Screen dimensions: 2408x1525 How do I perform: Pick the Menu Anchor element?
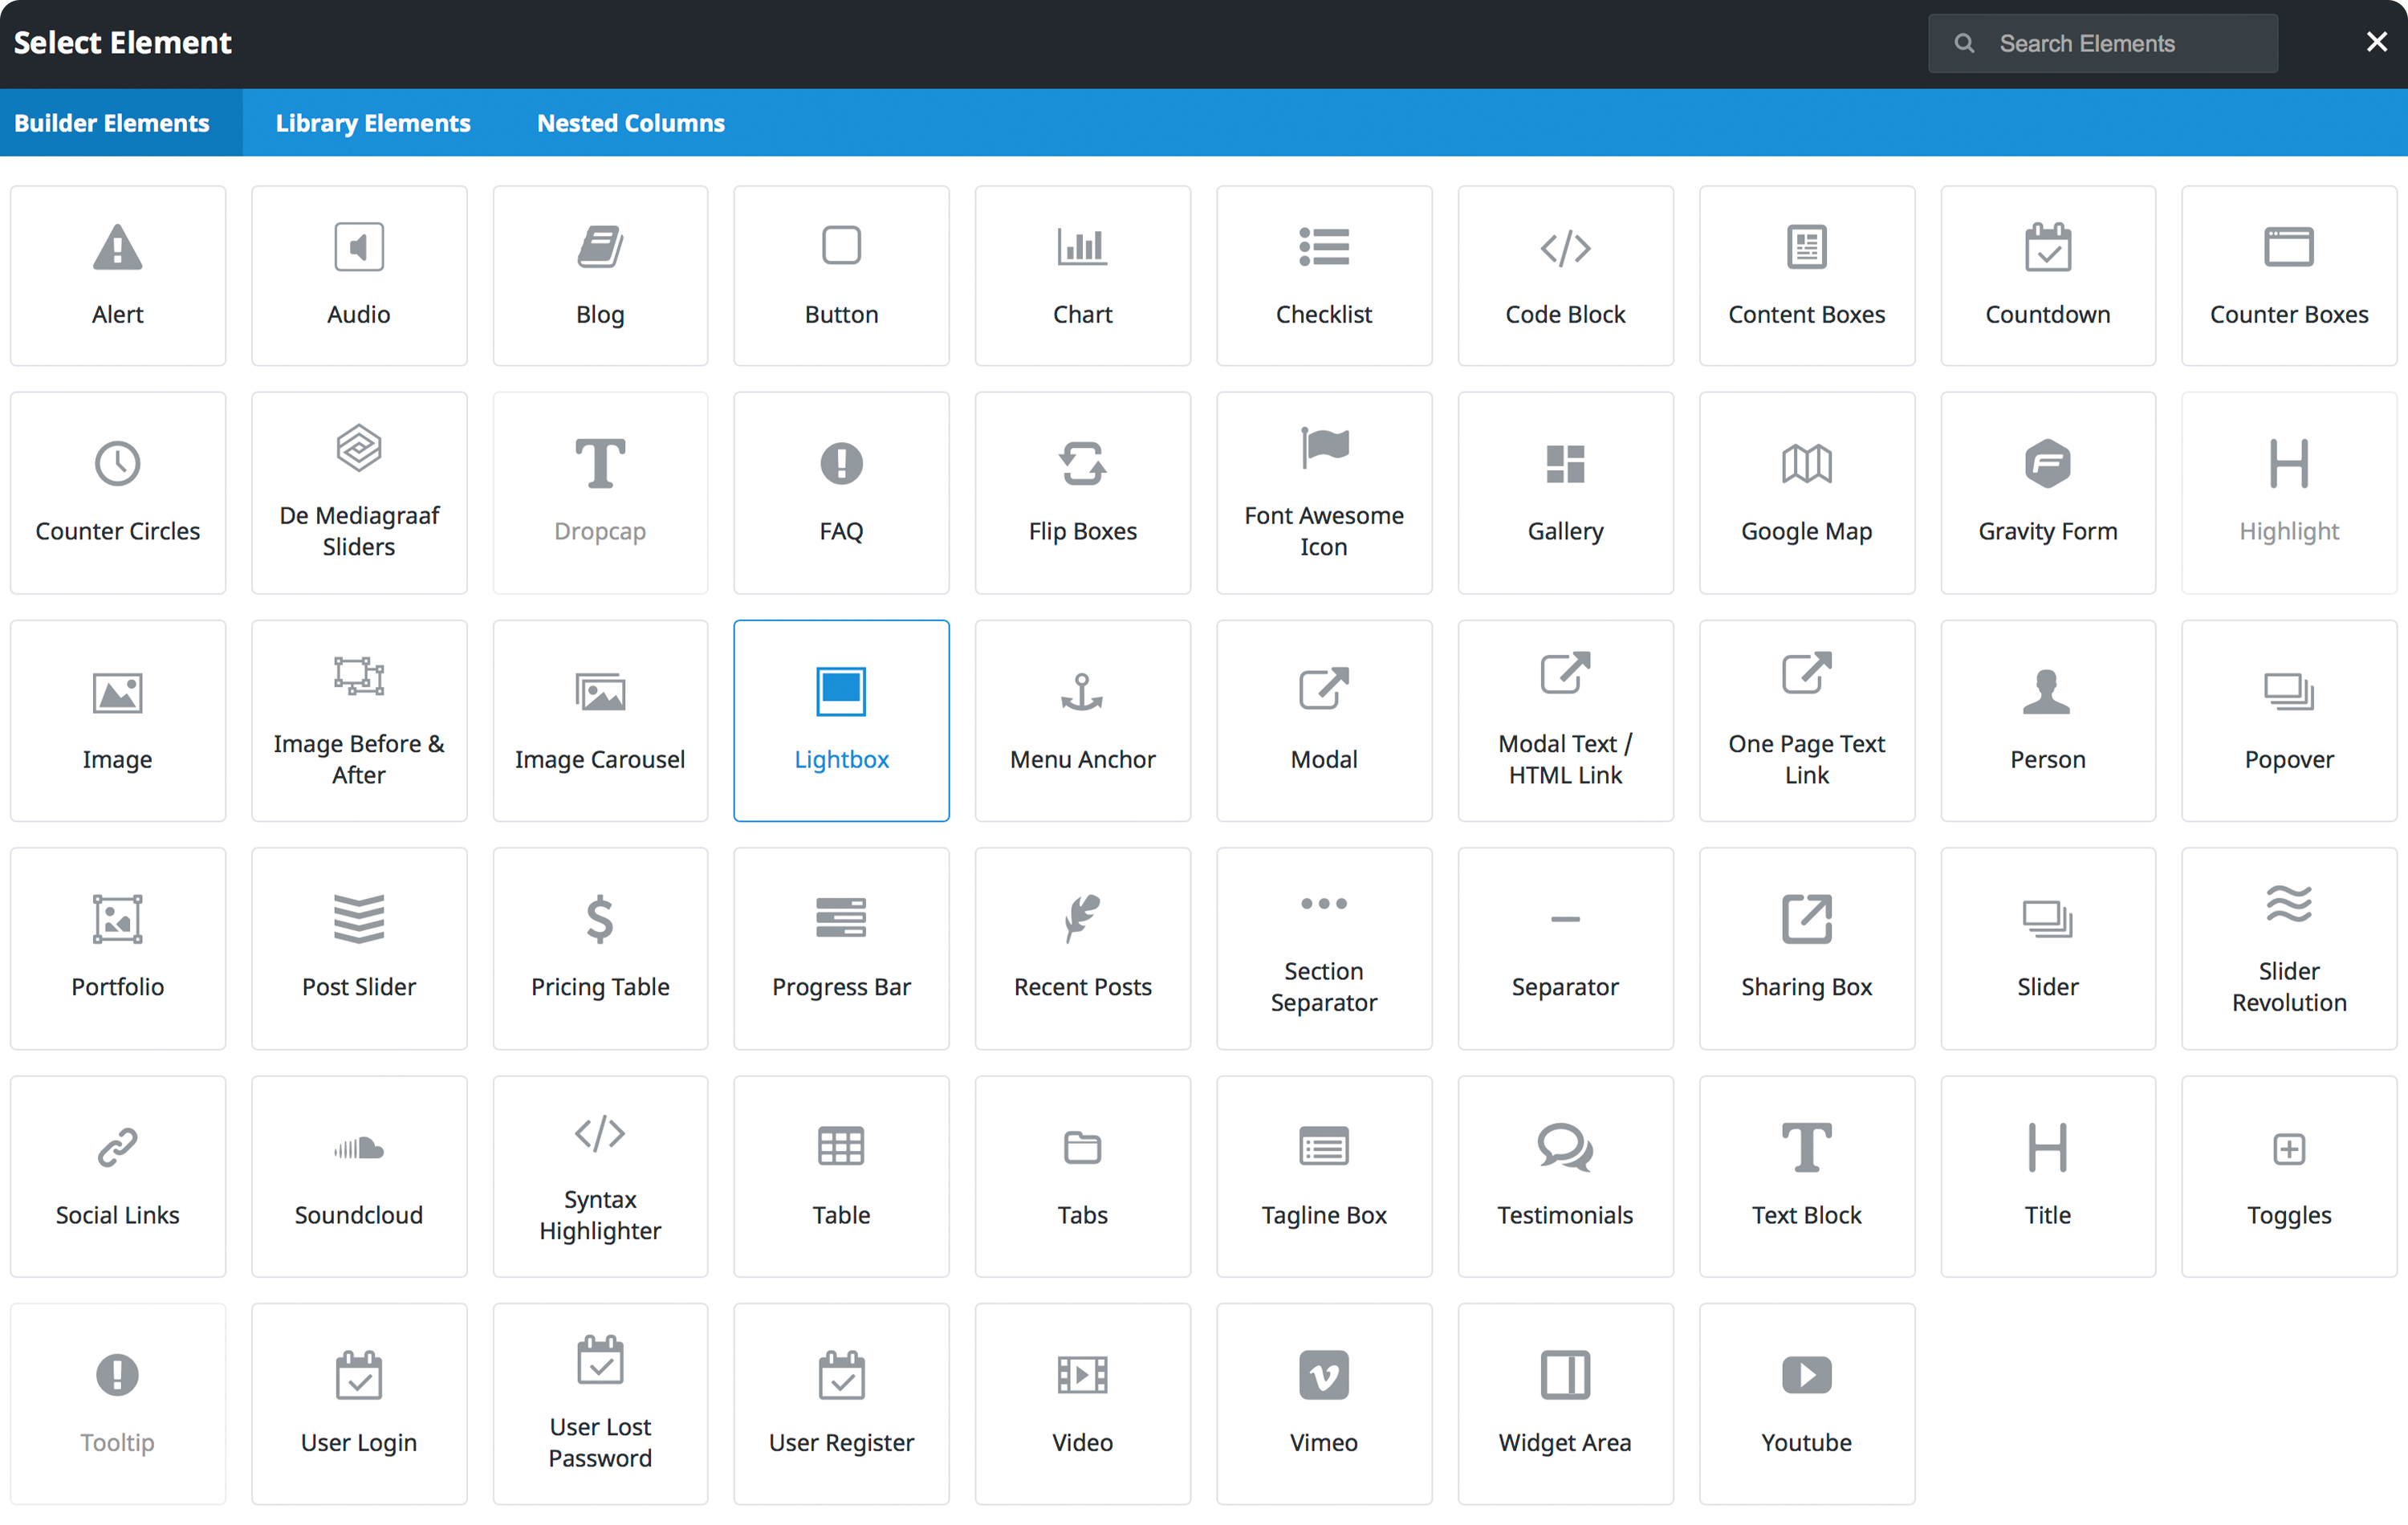(1082, 720)
